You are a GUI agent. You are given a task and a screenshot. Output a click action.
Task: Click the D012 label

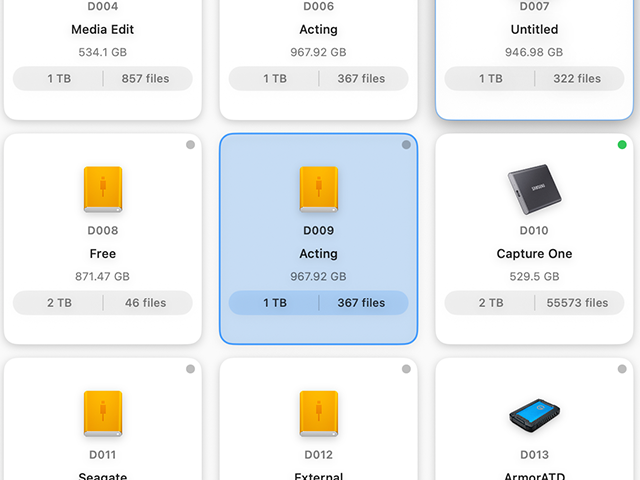click(319, 455)
